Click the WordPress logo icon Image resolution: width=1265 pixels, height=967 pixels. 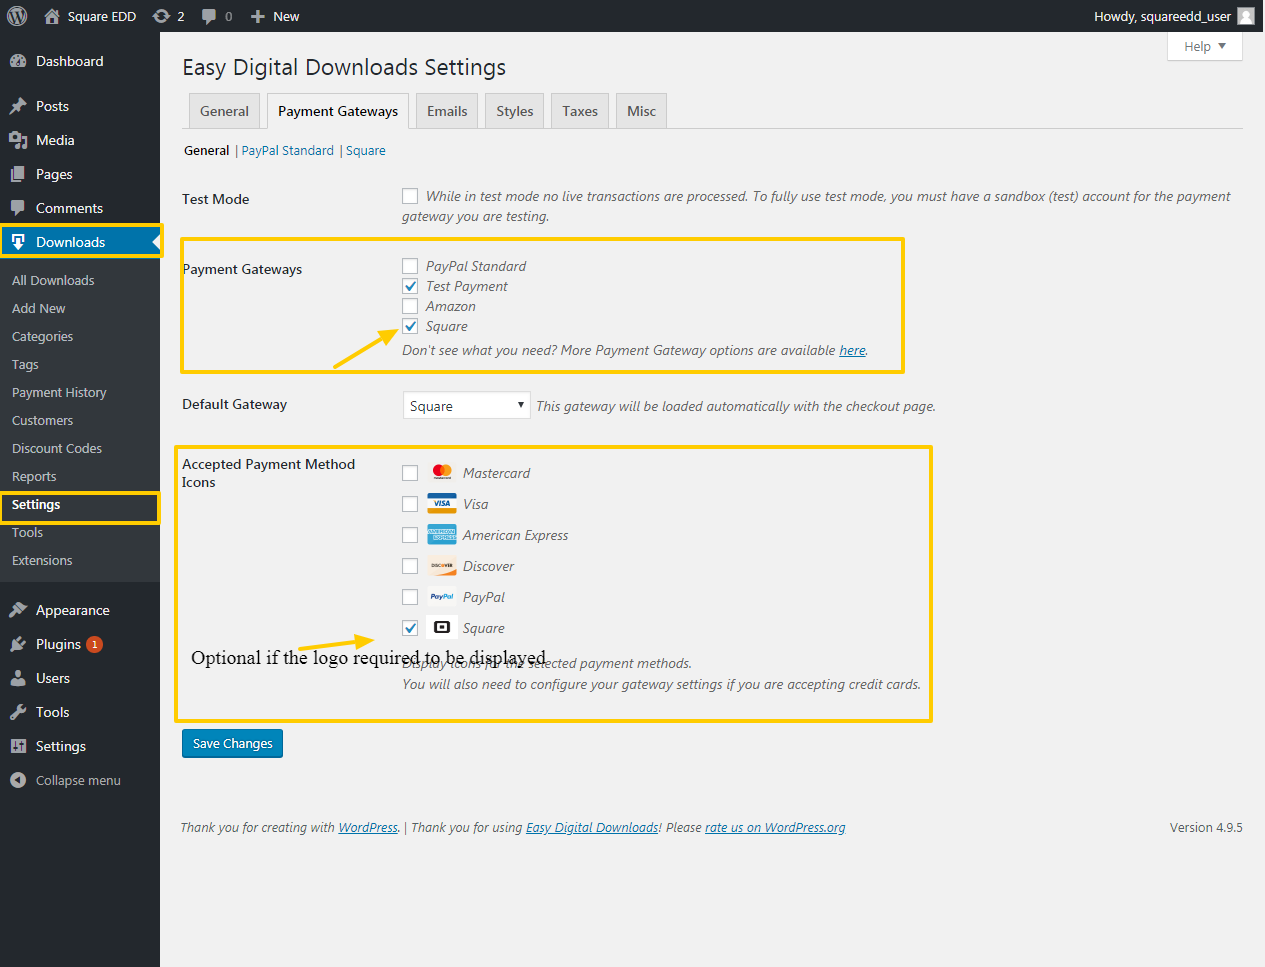(17, 16)
